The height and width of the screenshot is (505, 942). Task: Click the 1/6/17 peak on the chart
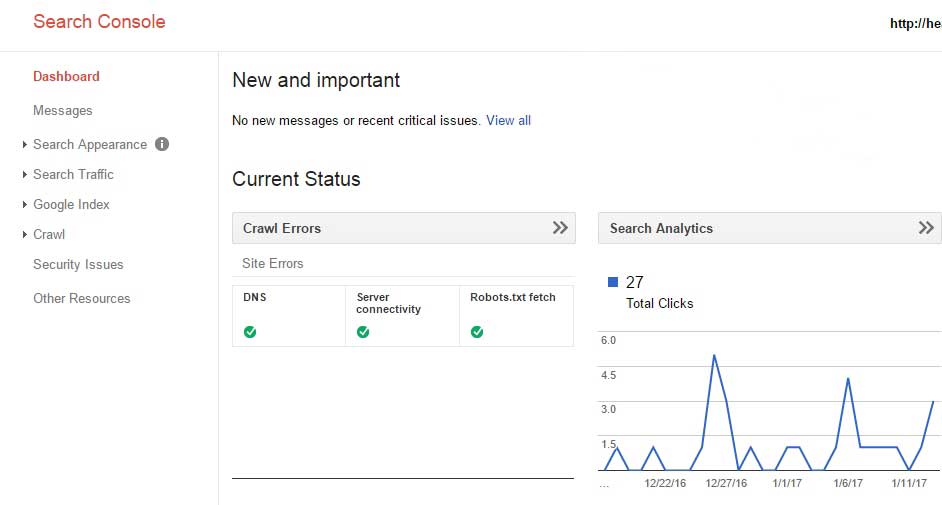click(x=848, y=379)
